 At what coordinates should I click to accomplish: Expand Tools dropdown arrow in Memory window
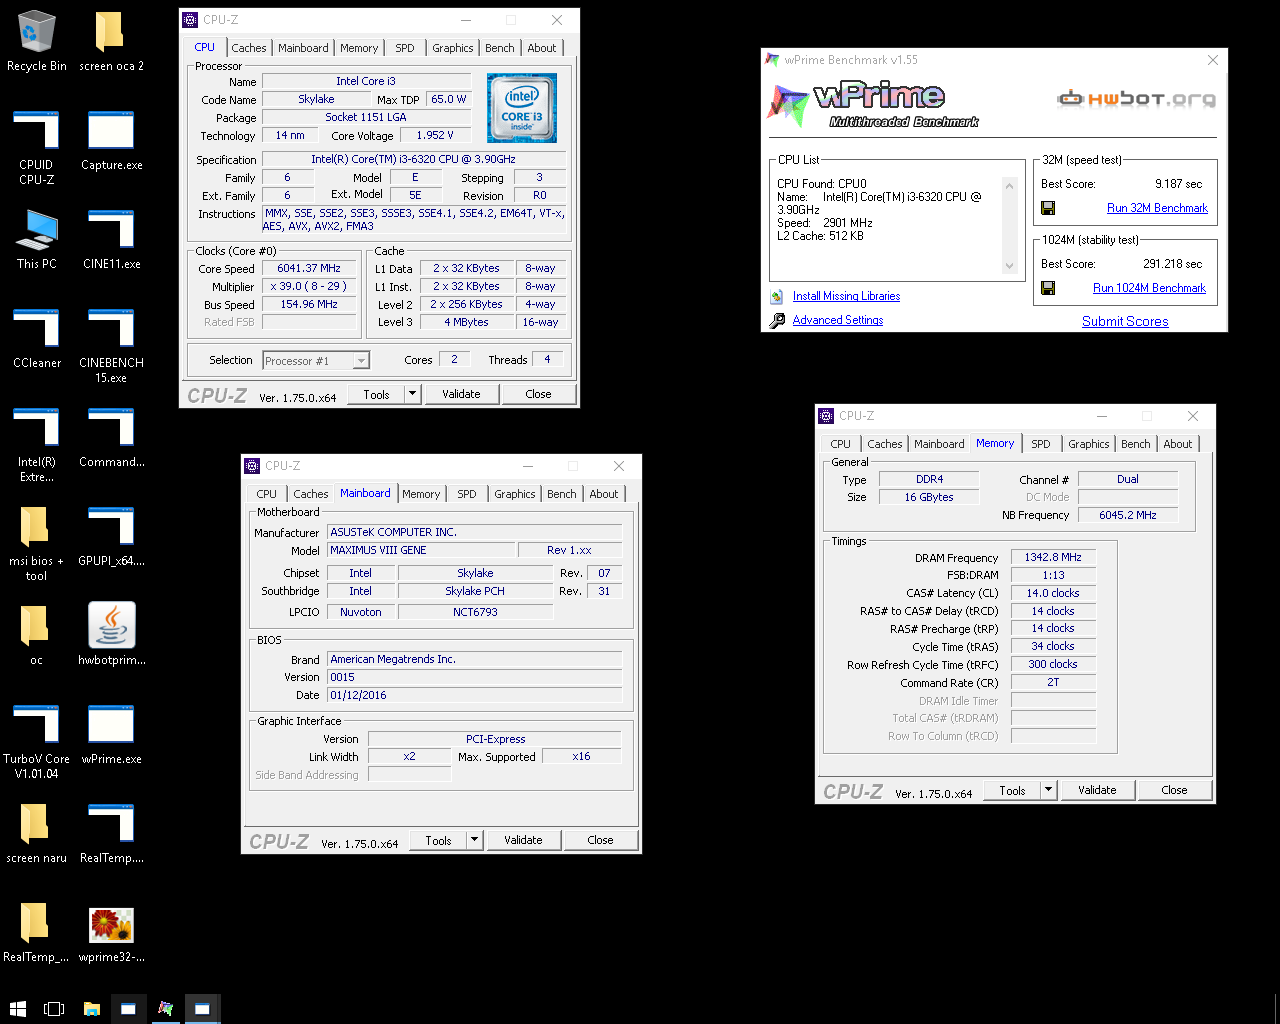[1048, 790]
